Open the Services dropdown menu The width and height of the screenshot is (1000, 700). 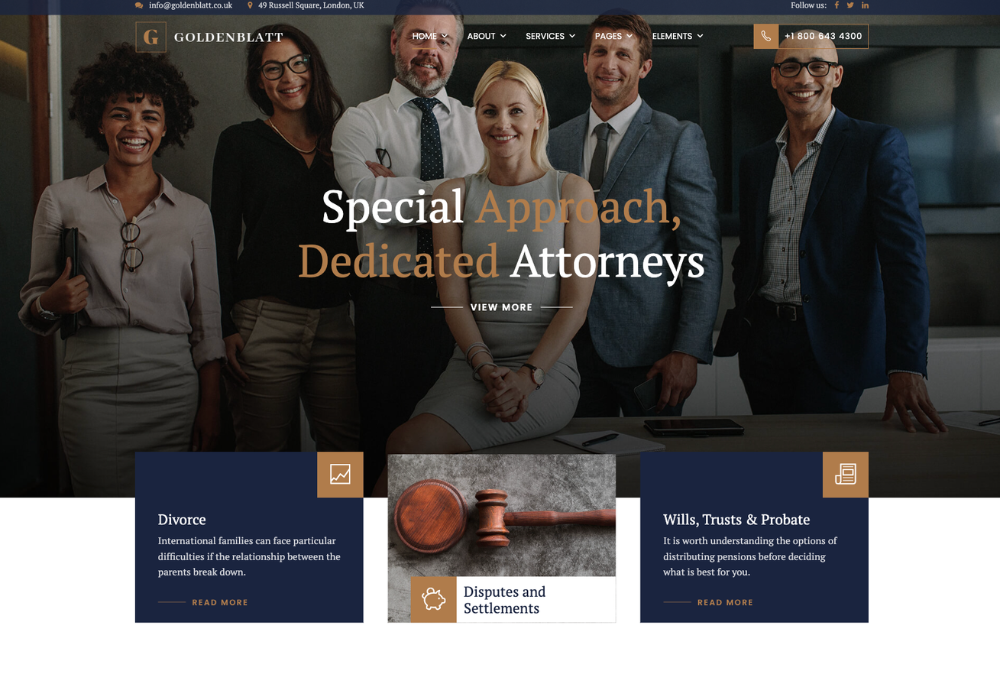click(x=550, y=36)
